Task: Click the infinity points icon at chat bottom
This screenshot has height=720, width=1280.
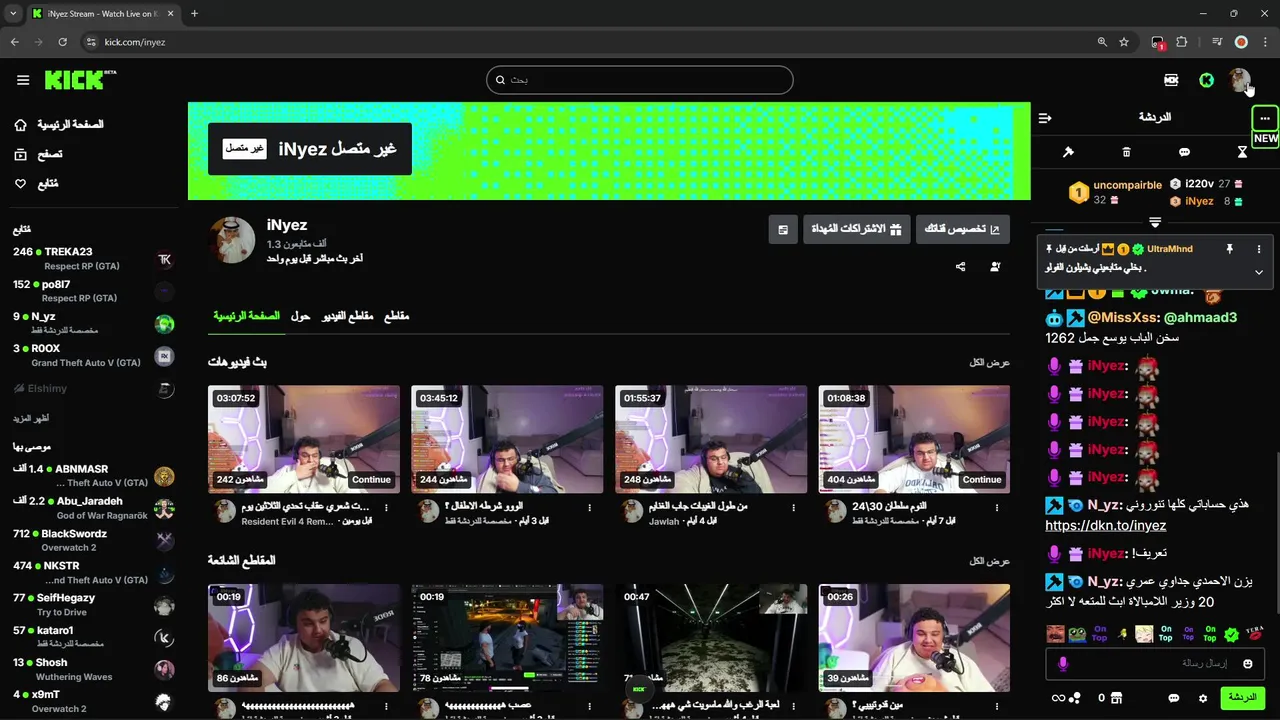Action: [x=1058, y=698]
